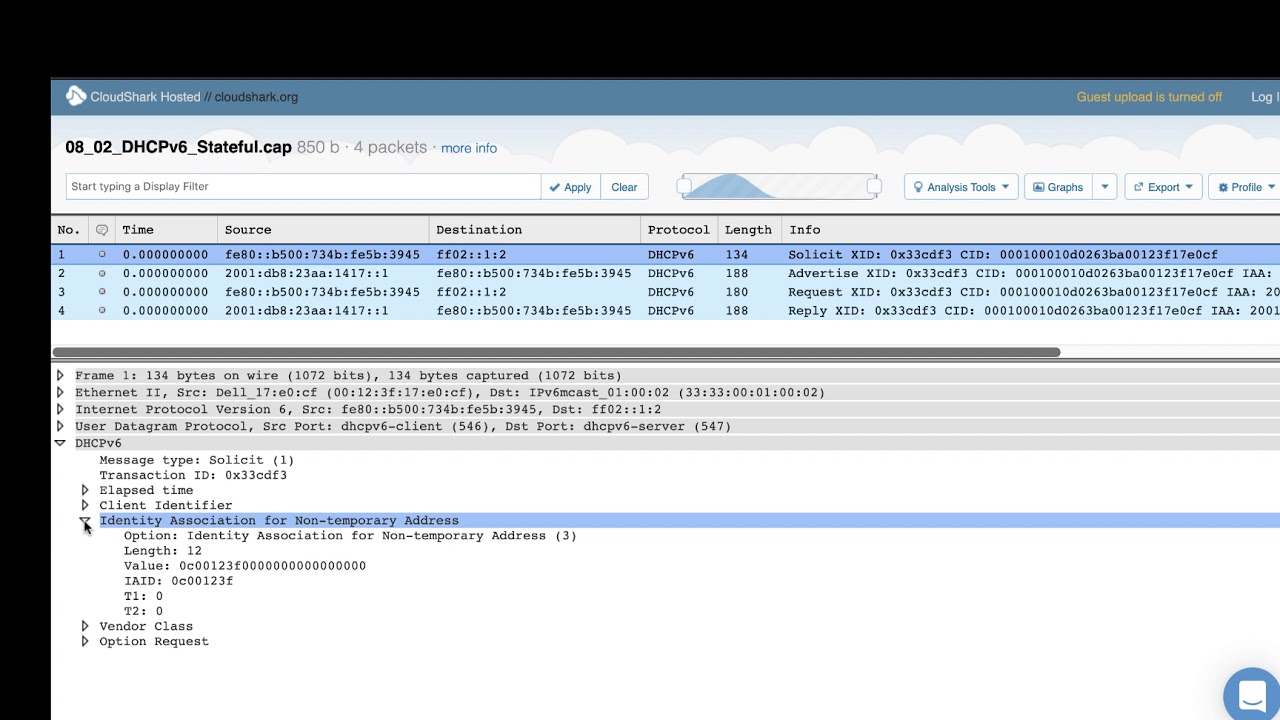This screenshot has width=1280, height=720.
Task: Click the horizontal scrollbar under packet list
Action: 556,352
